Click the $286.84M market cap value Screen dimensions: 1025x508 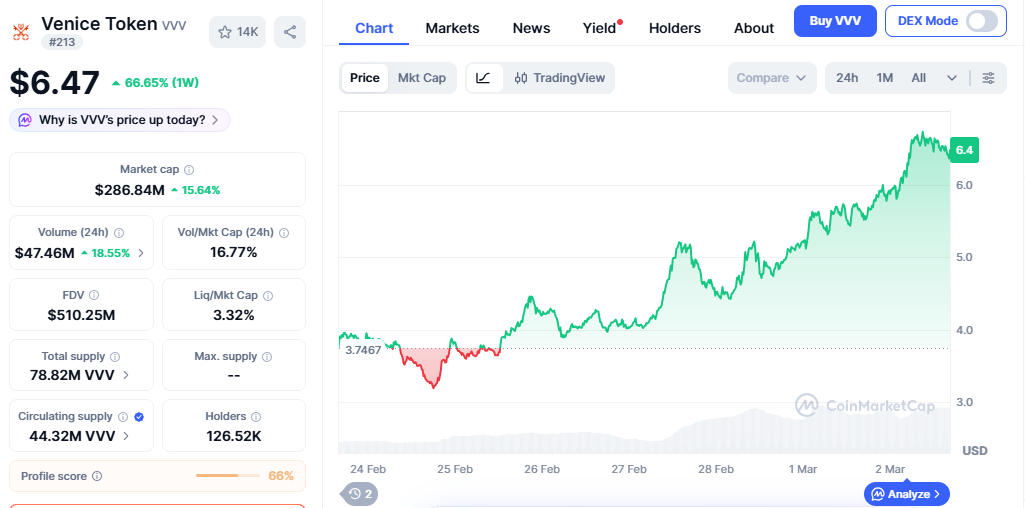[129, 190]
